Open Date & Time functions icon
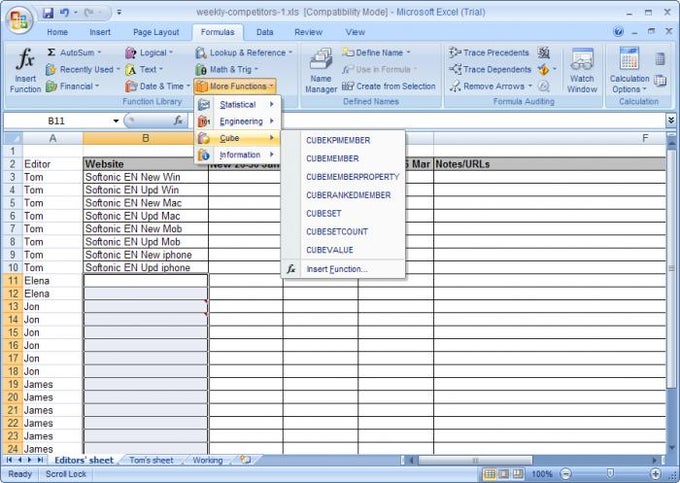Viewport: 680px width, 483px height. [131, 86]
